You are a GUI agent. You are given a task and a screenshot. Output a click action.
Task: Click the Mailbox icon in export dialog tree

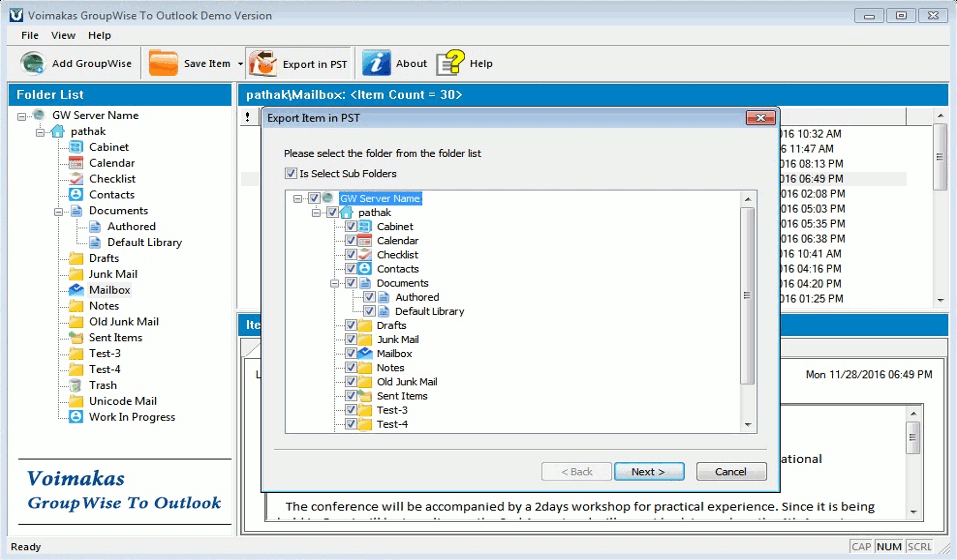[364, 353]
